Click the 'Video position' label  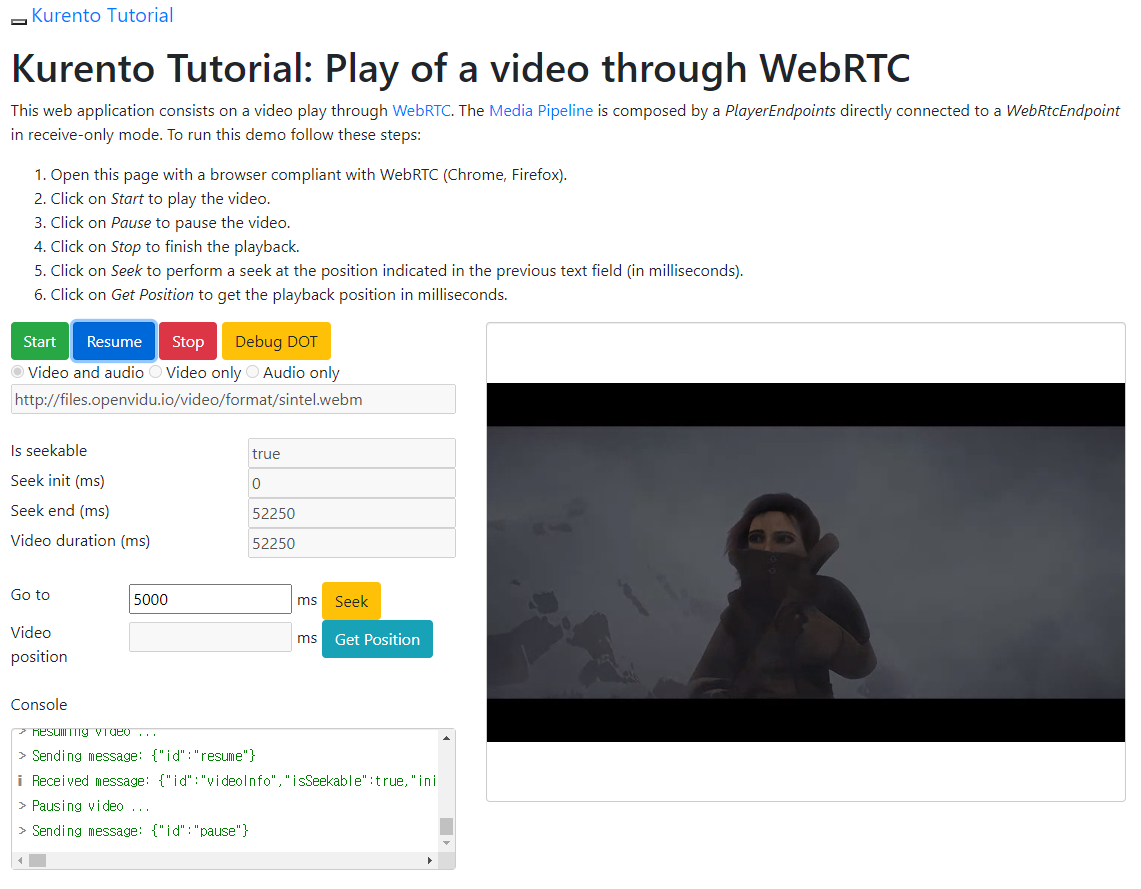[x=39, y=644]
